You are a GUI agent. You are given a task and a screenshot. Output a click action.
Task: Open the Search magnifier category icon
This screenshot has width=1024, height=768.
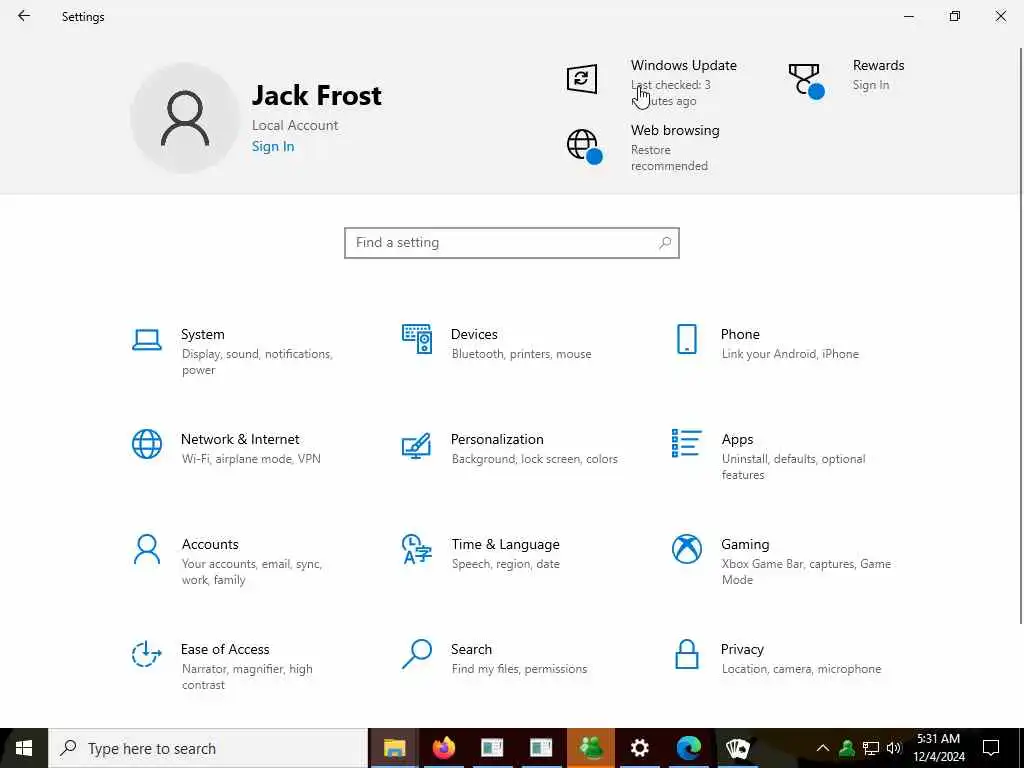coord(417,654)
